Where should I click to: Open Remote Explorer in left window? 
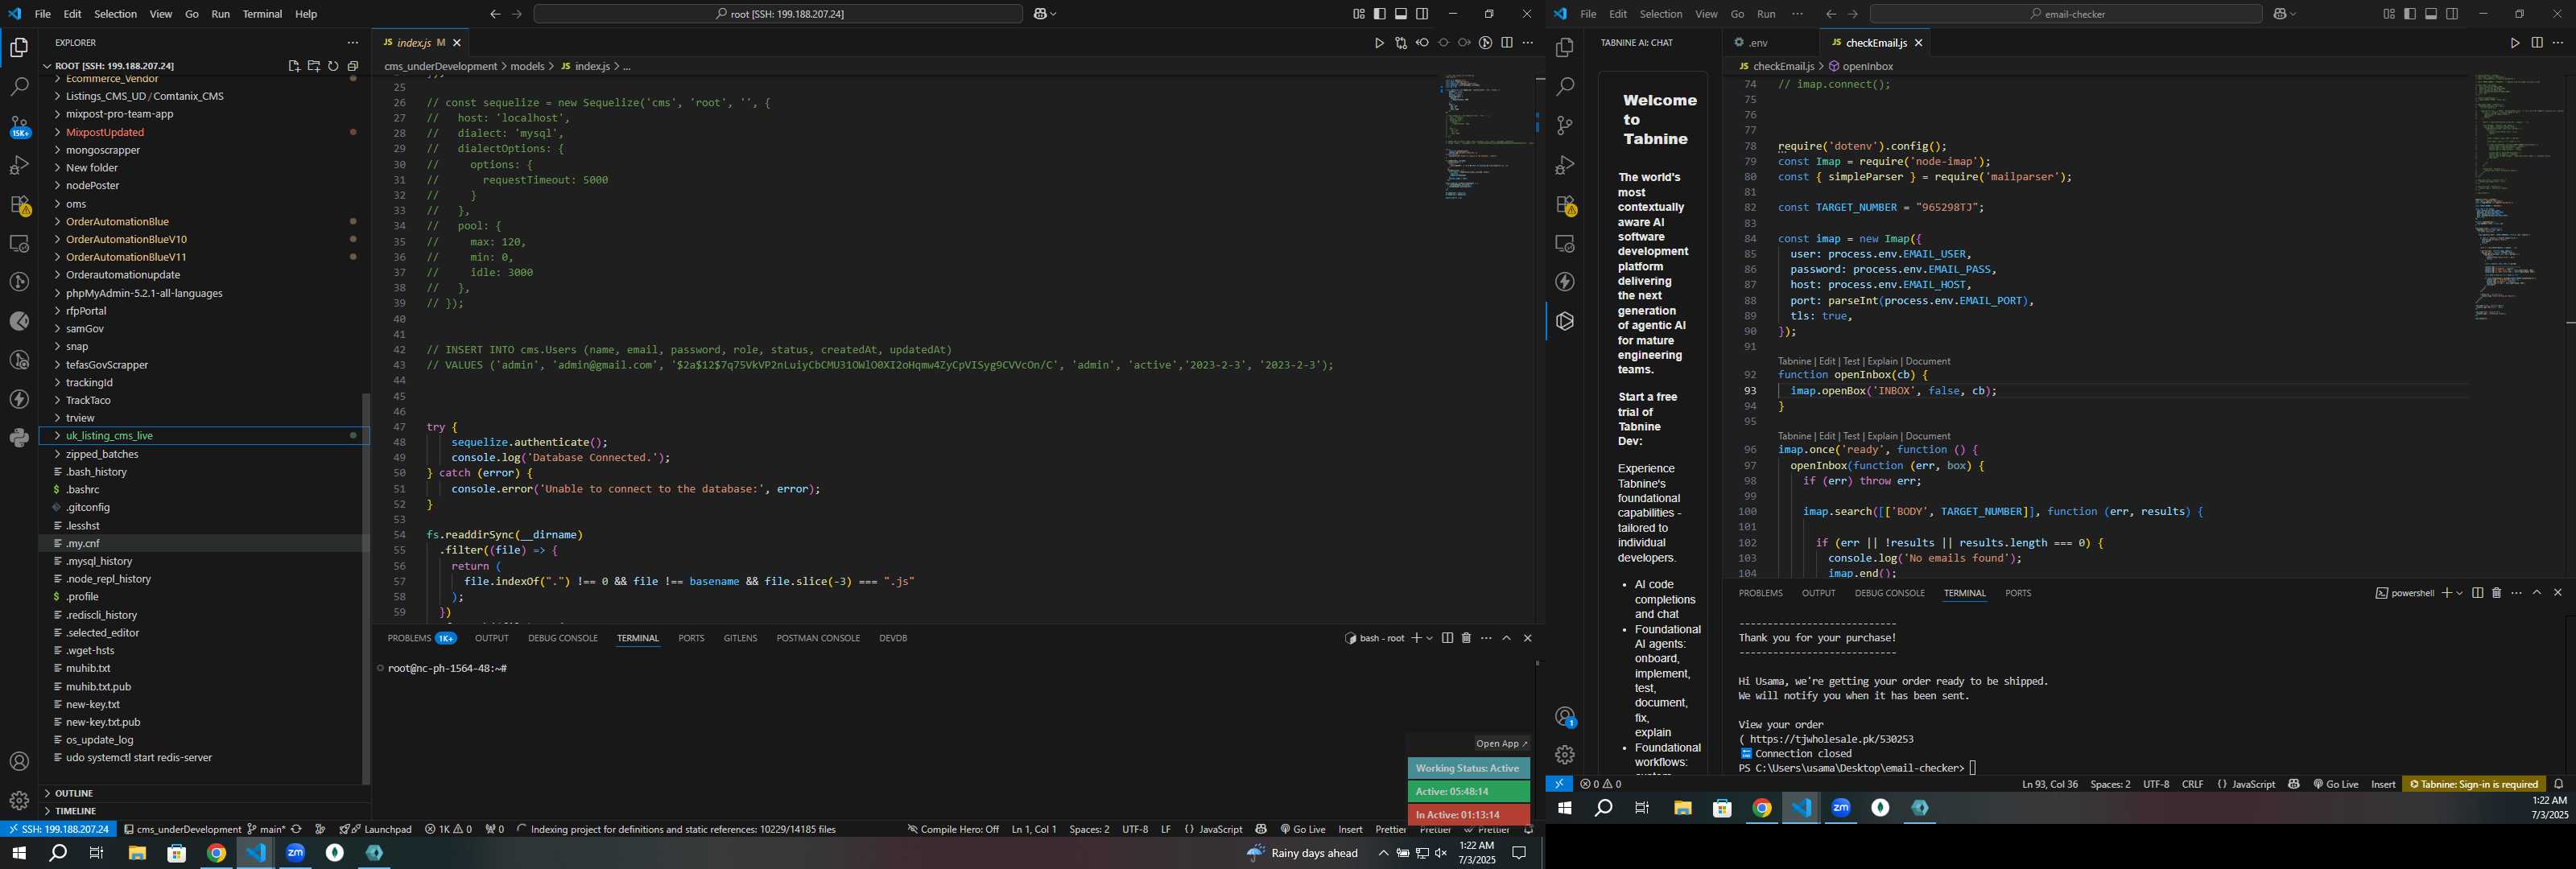click(19, 244)
